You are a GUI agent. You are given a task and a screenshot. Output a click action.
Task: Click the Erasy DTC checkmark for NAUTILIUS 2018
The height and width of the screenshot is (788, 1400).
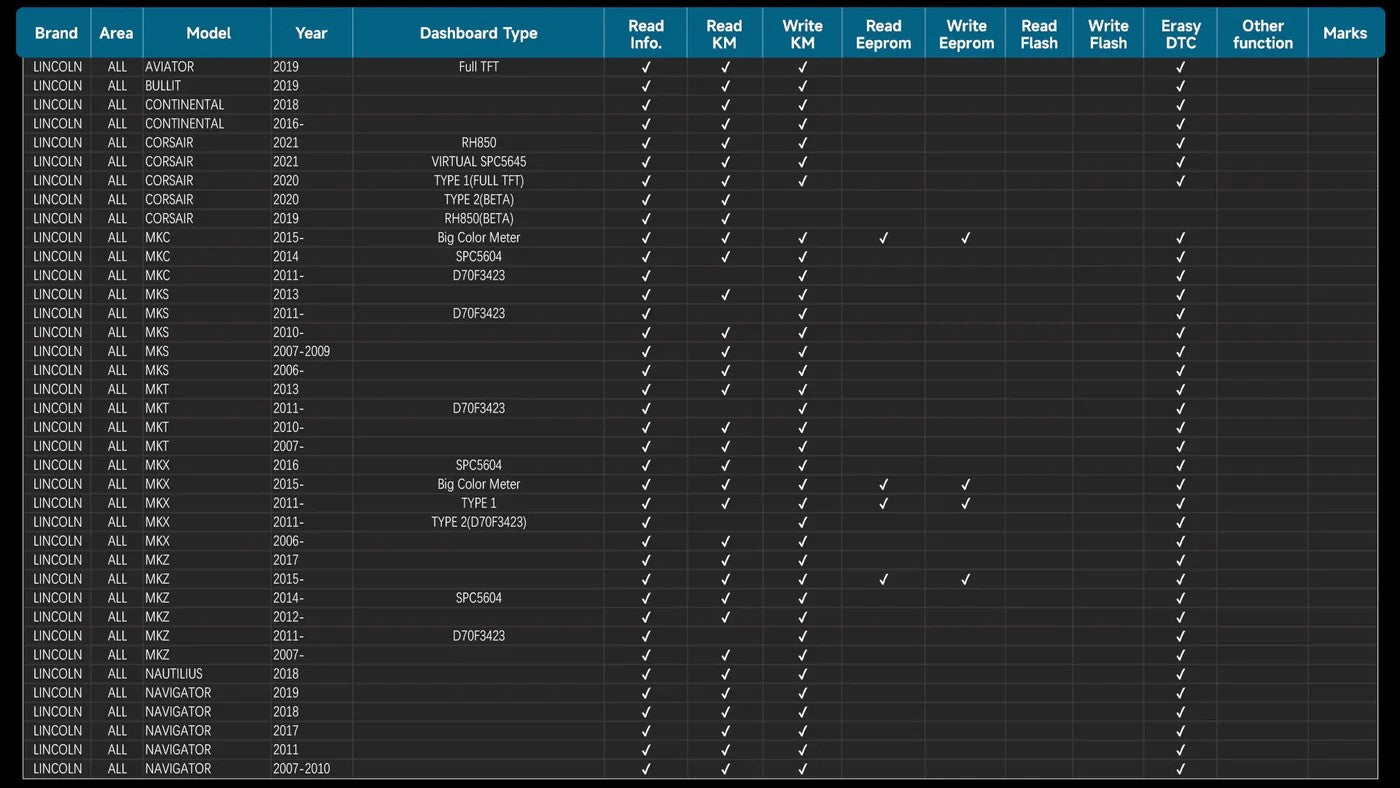click(x=1180, y=674)
